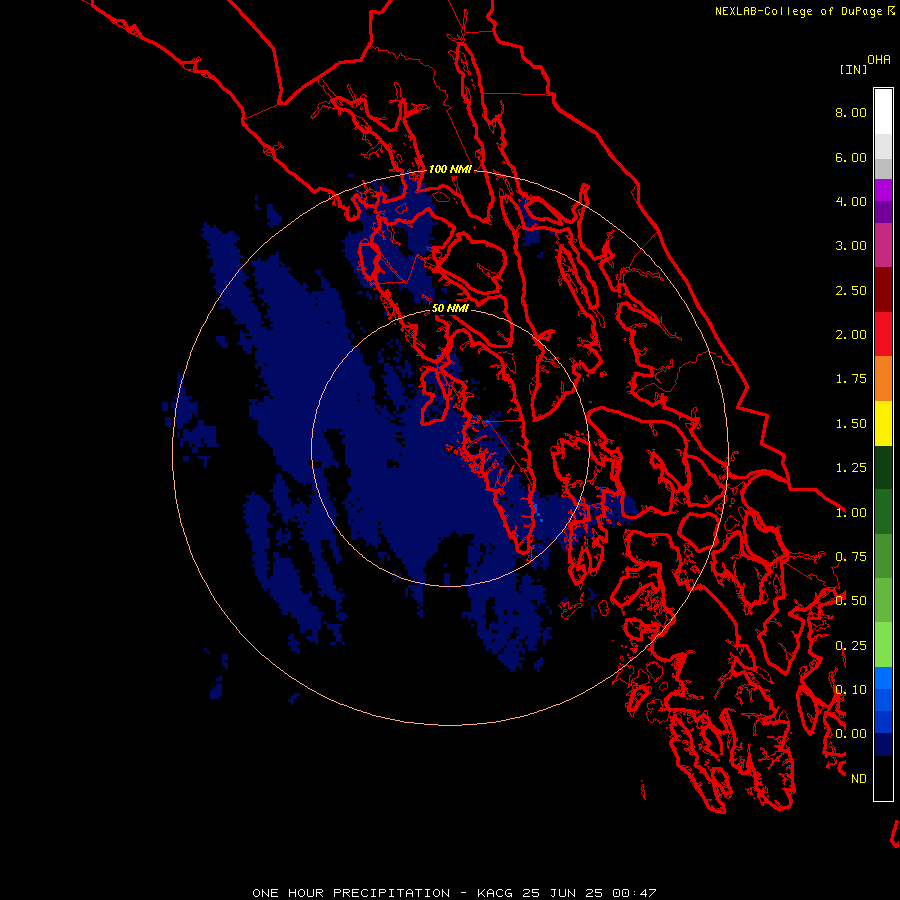This screenshot has height=900, width=900.
Task: Click the 1.50 legend value
Action: (x=851, y=424)
